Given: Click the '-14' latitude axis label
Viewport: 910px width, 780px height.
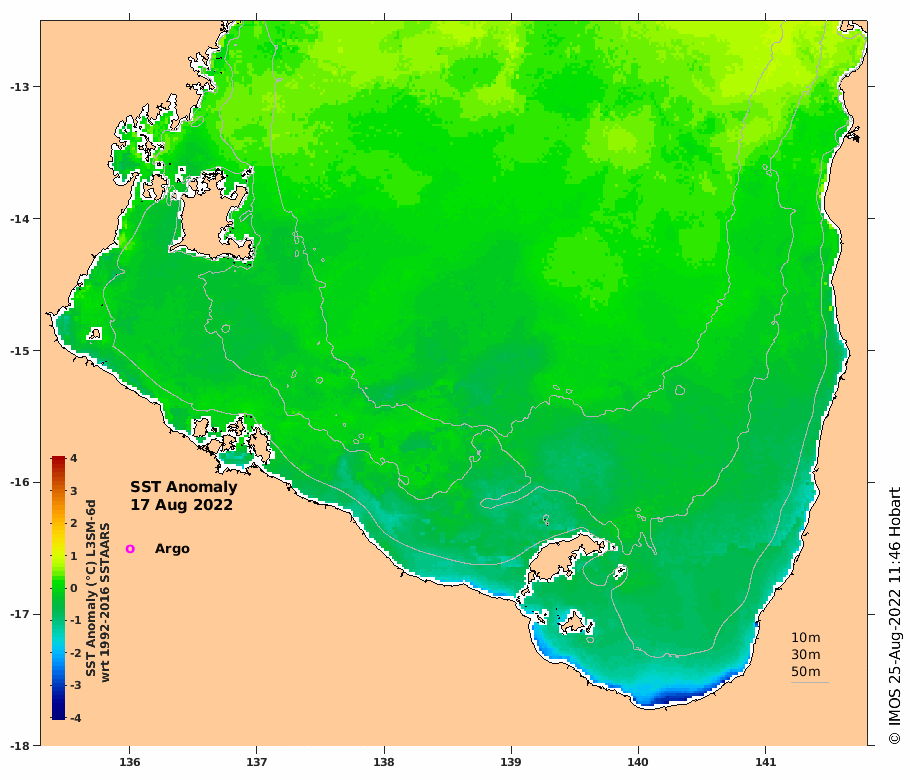Looking at the screenshot, I should pyautogui.click(x=20, y=219).
